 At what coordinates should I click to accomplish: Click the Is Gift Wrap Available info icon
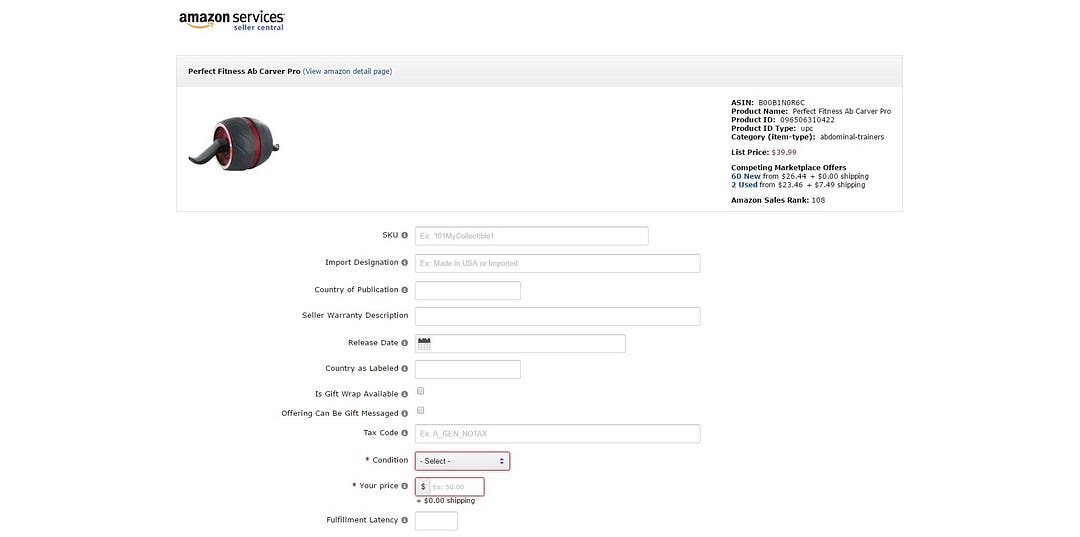pyautogui.click(x=405, y=394)
